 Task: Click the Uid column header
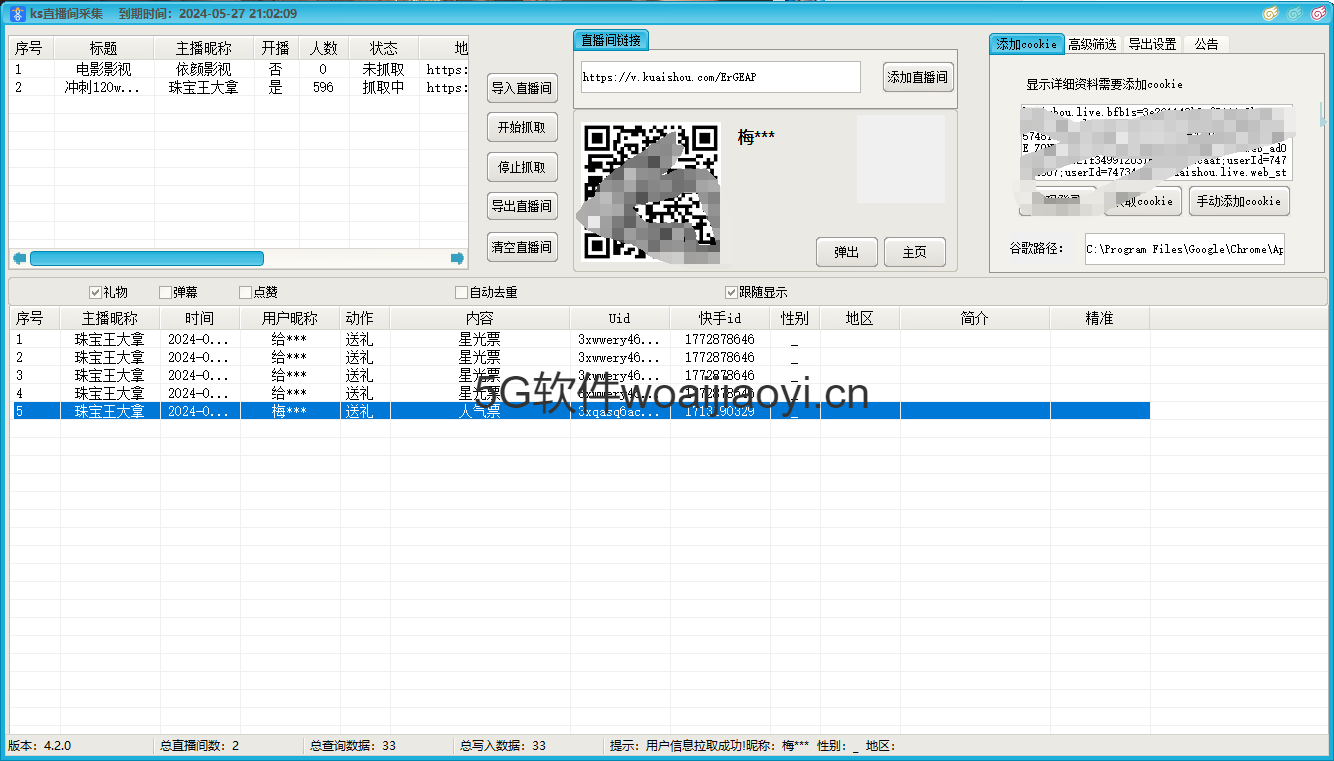tap(620, 318)
